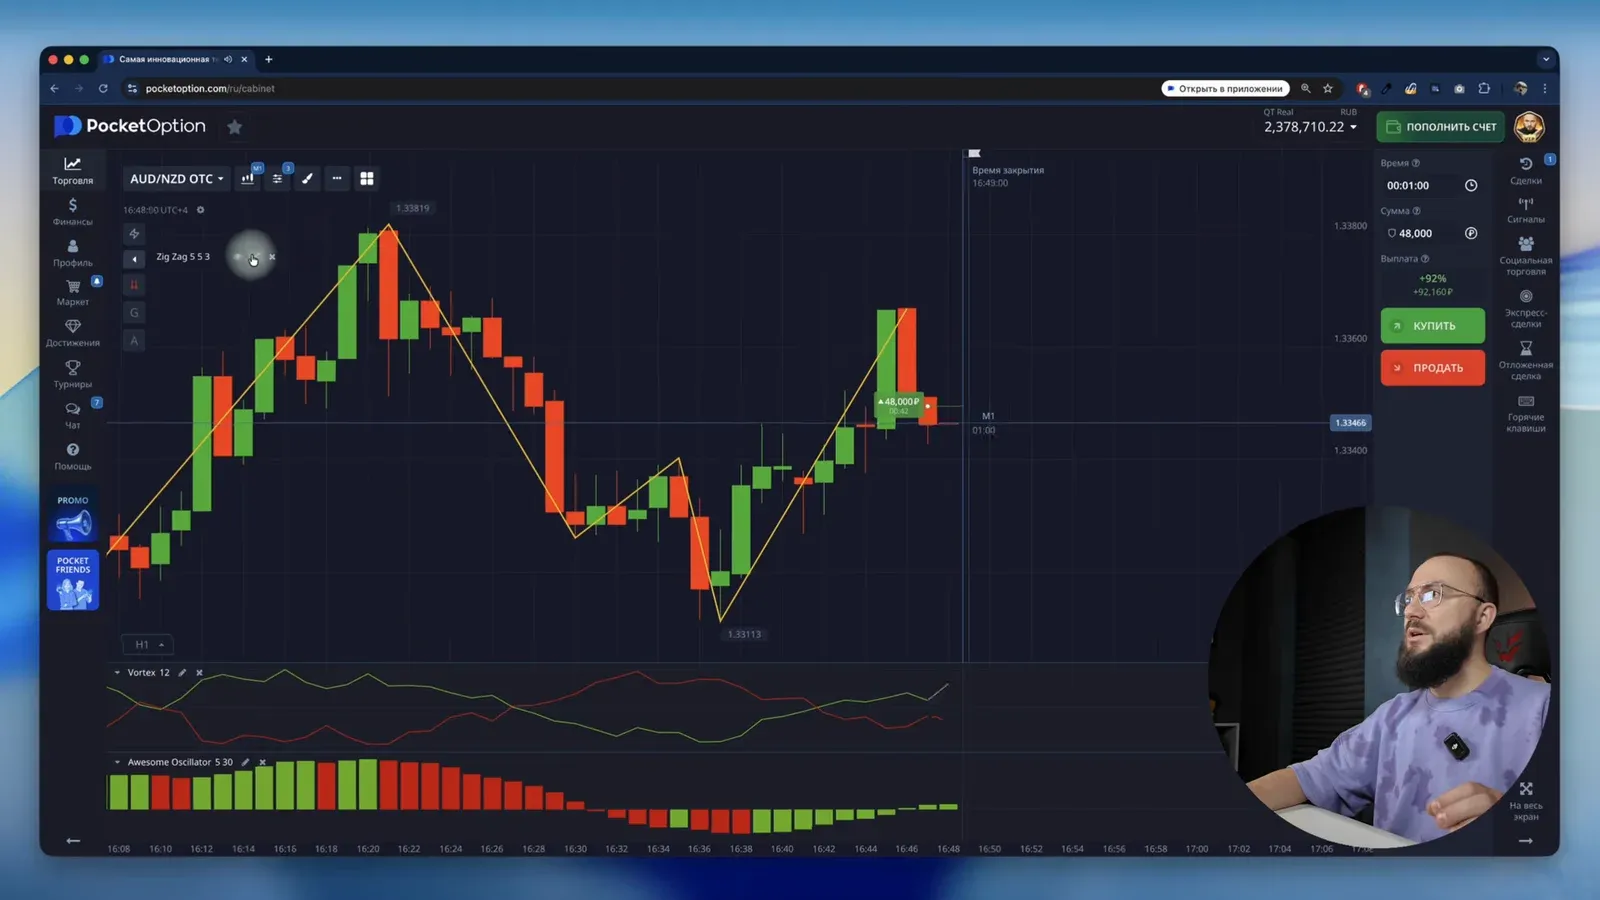Click the red Sell (ПРОДАТЬ) button
This screenshot has height=900, width=1600.
[1432, 368]
